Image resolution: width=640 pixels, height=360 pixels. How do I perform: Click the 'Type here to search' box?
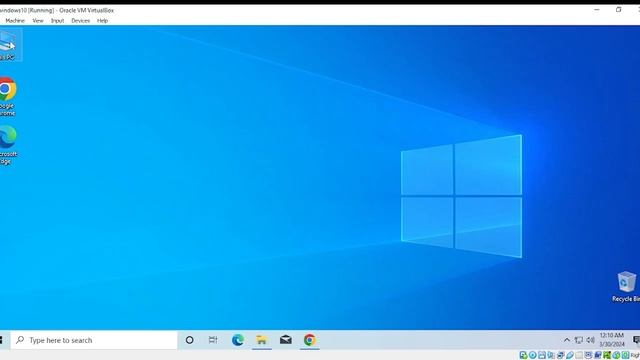pos(94,340)
